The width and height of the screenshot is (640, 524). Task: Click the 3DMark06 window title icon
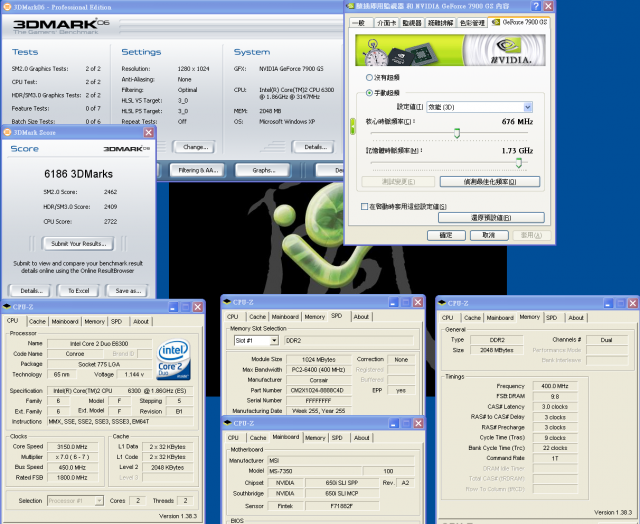point(7,7)
